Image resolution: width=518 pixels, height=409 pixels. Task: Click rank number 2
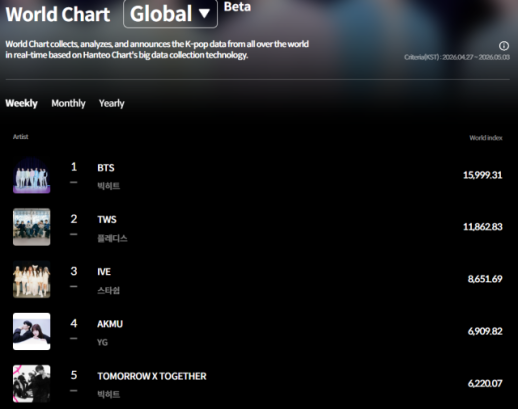(74, 219)
